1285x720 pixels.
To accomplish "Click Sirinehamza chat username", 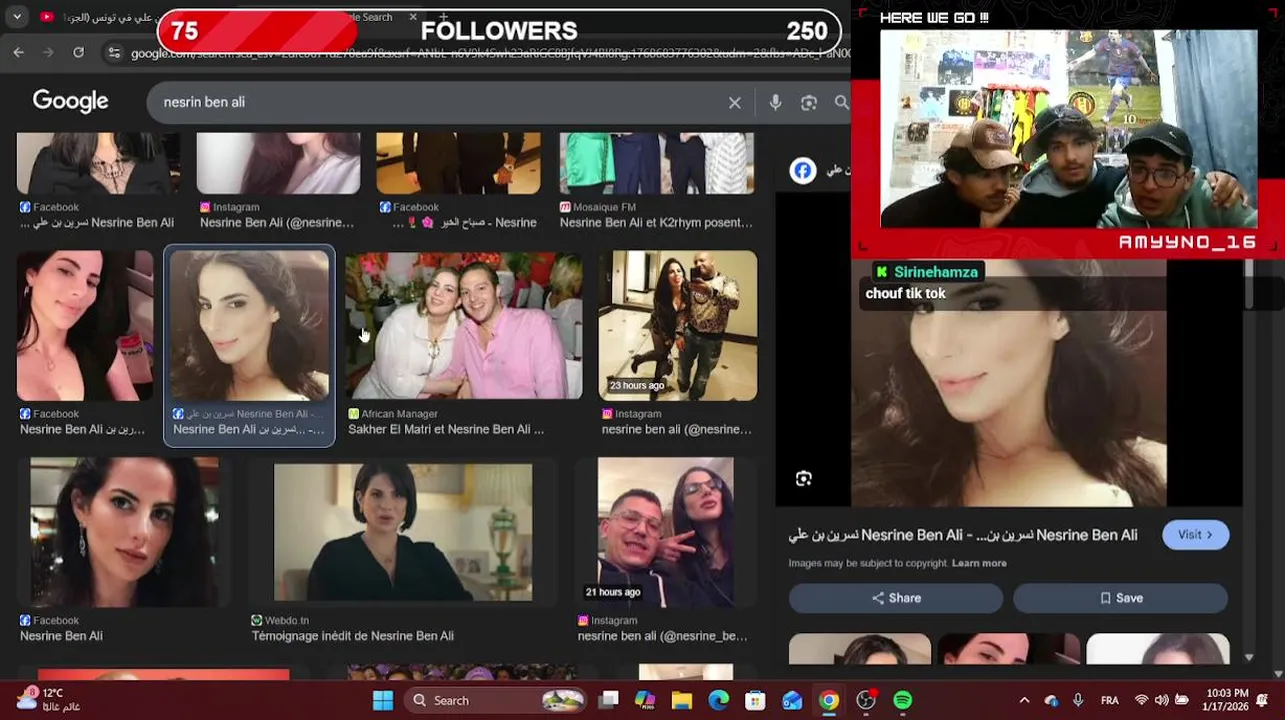I will (936, 272).
